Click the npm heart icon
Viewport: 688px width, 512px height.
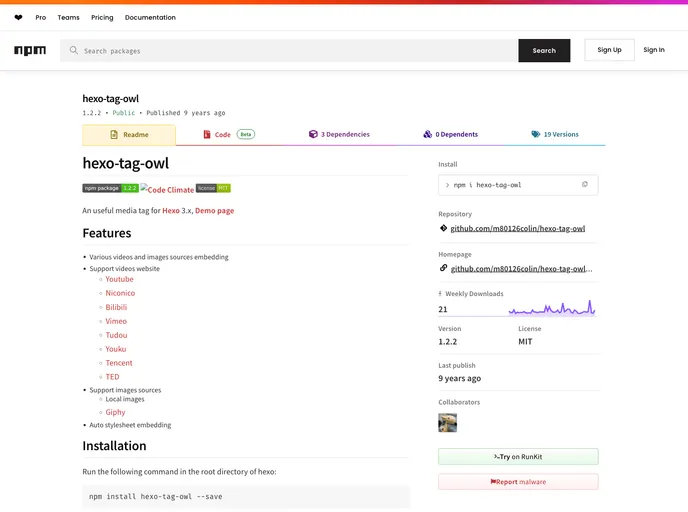click(x=18, y=18)
